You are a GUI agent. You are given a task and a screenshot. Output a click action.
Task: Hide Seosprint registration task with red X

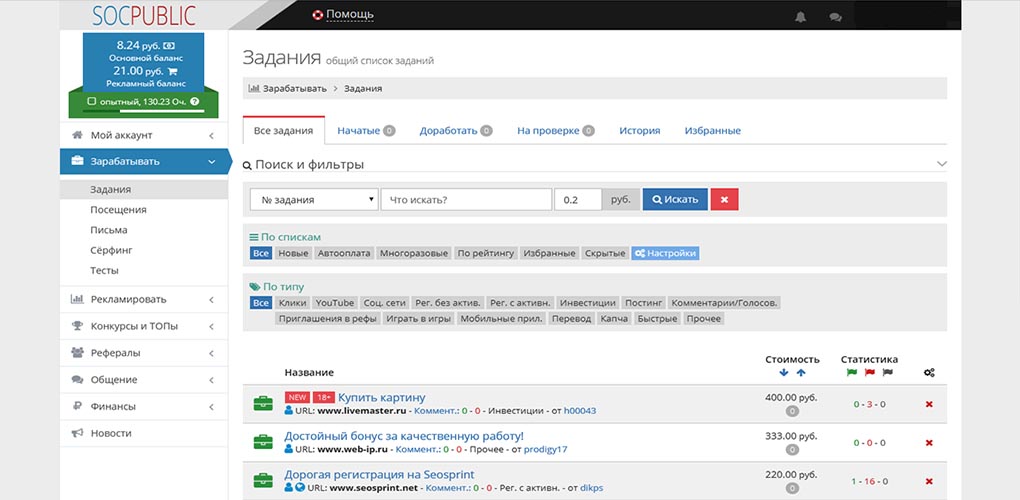coord(929,481)
